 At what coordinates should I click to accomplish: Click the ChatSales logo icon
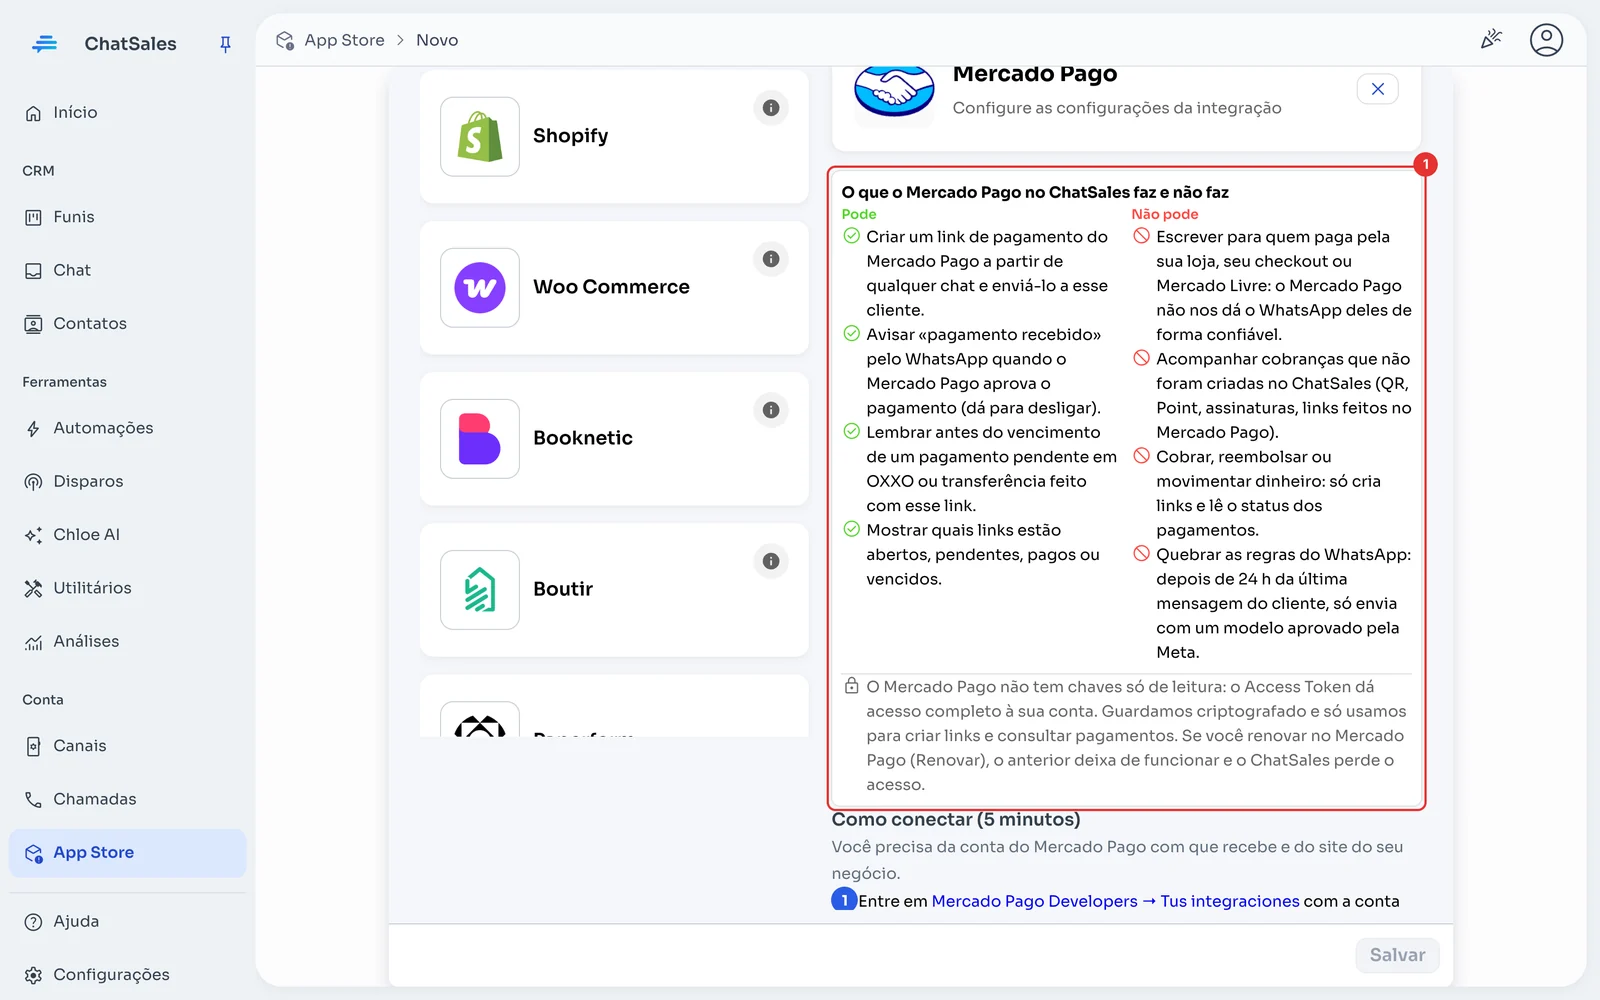[44, 44]
